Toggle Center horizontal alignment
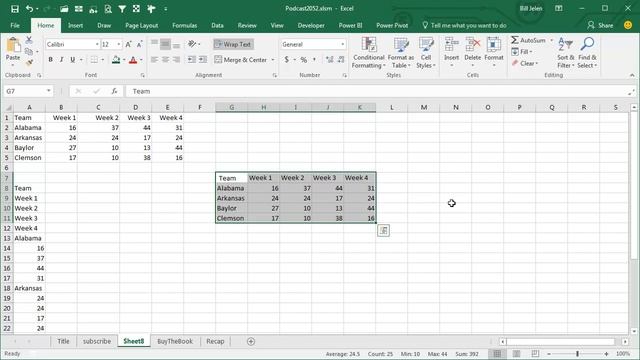Viewport: 640px width, 360px height. (165, 60)
